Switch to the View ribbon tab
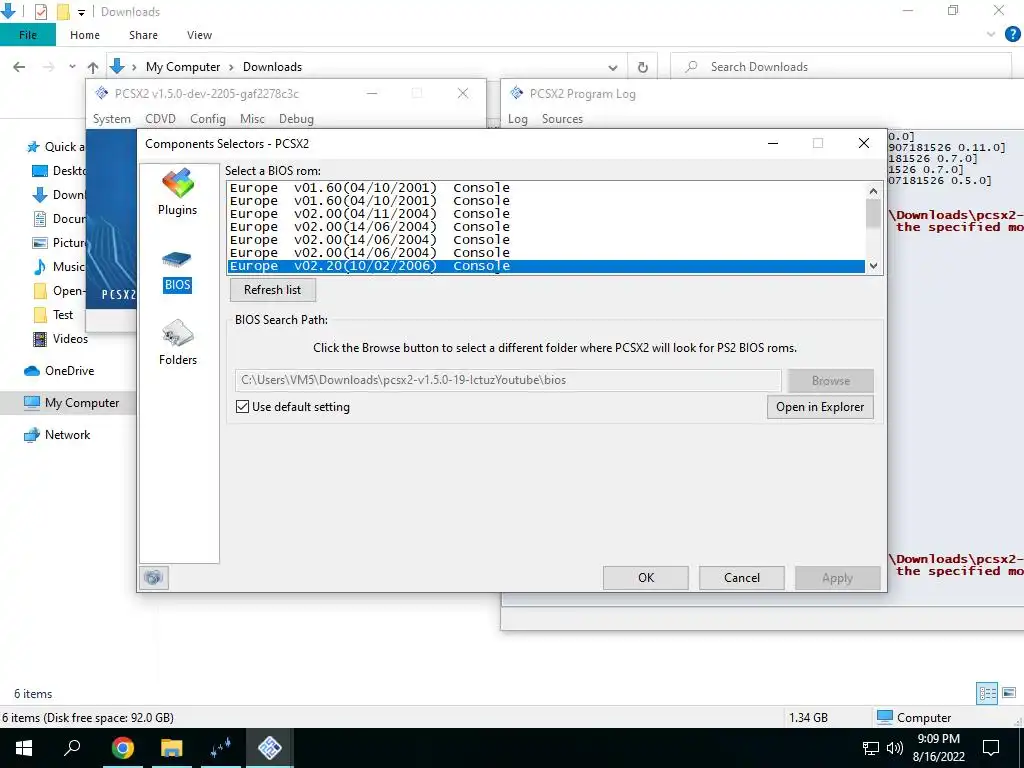Viewport: 1024px width, 768px height. pos(199,35)
